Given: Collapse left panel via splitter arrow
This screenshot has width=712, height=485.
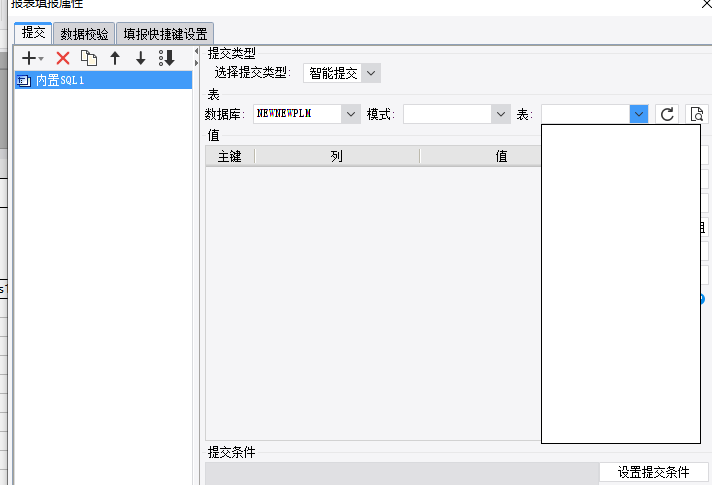Looking at the screenshot, I should 196,51.
